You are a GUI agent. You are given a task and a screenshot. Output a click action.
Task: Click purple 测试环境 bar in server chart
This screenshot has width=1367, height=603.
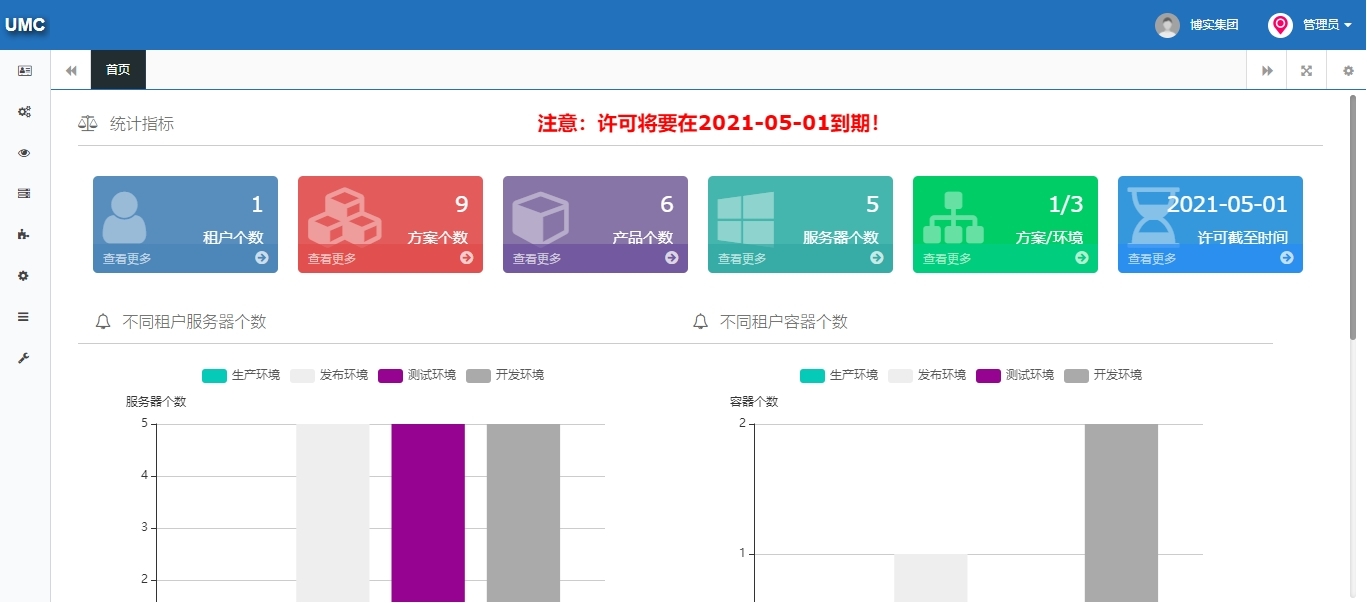[428, 513]
